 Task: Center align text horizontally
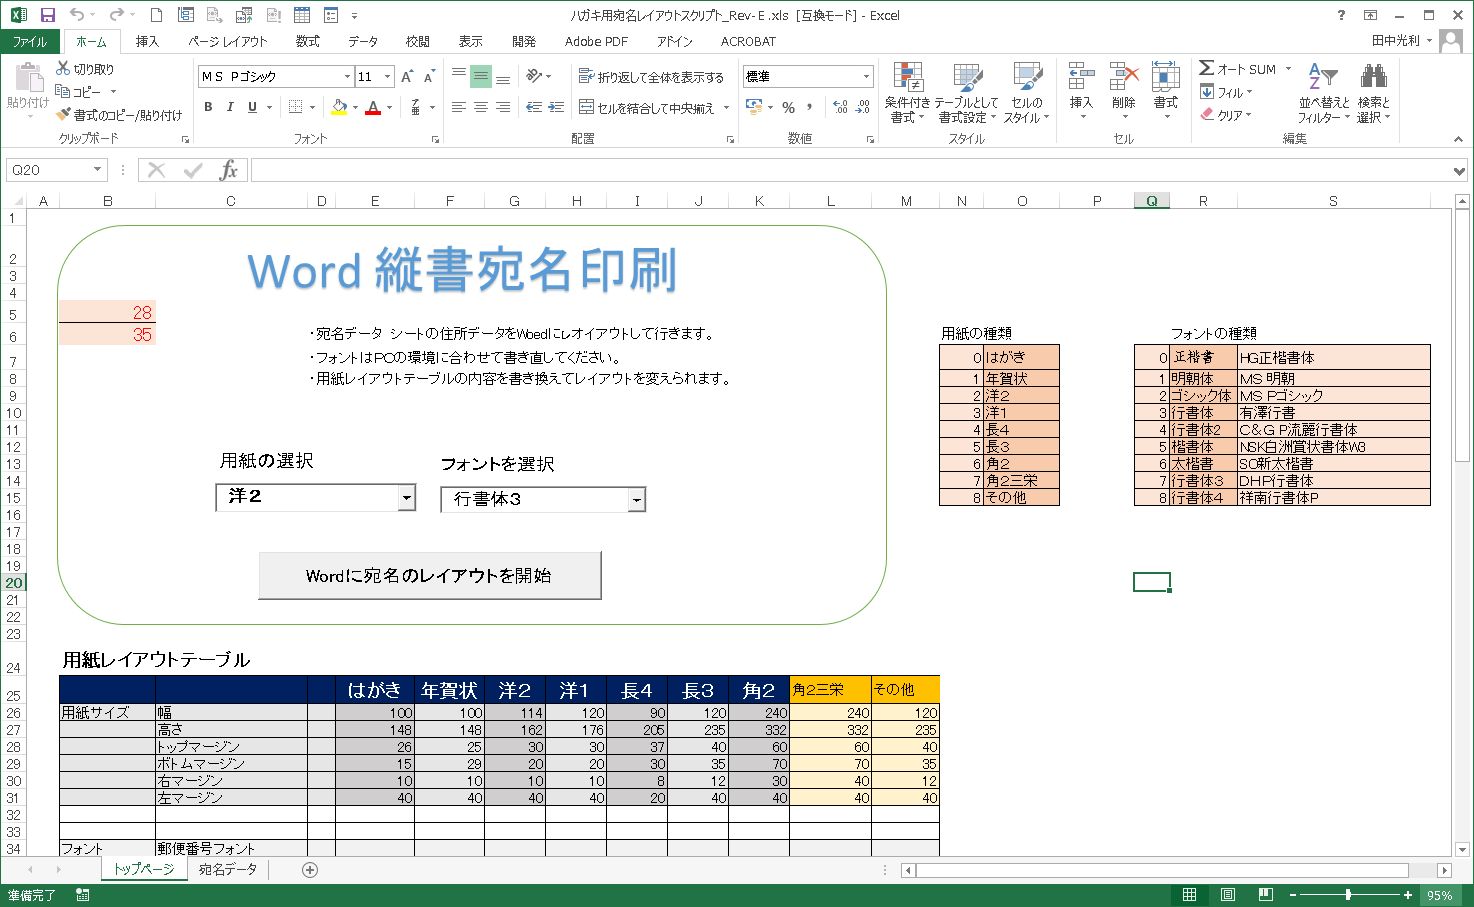point(480,107)
